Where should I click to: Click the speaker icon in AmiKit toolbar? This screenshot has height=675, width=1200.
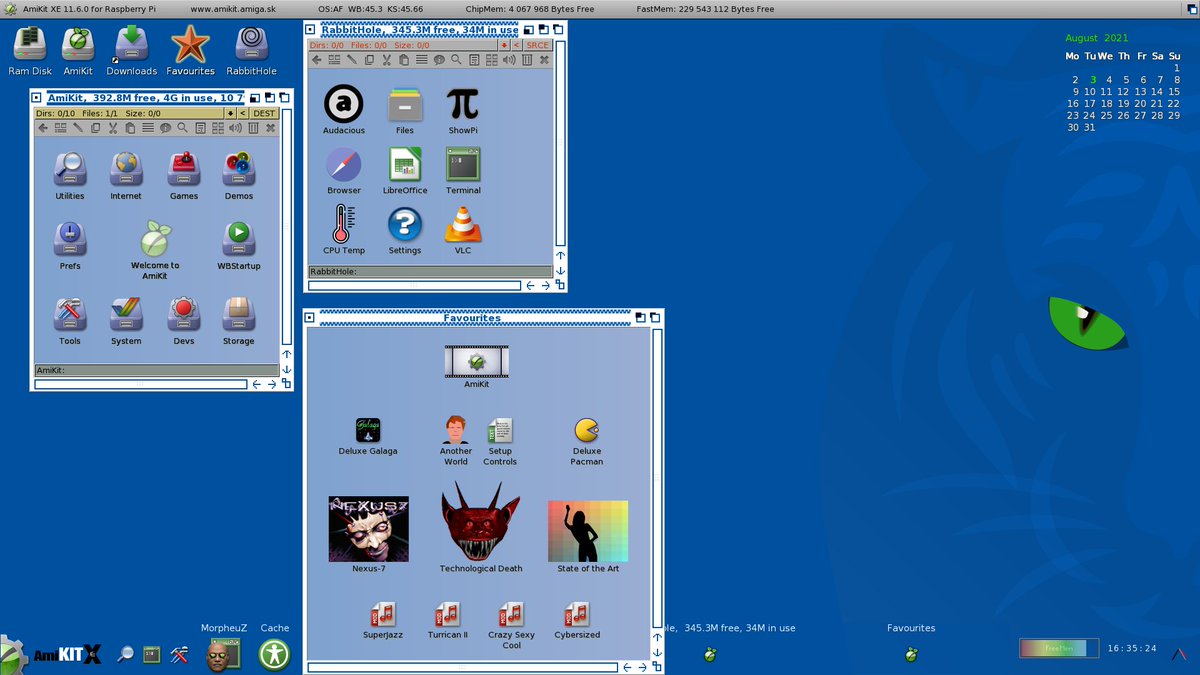pos(235,128)
